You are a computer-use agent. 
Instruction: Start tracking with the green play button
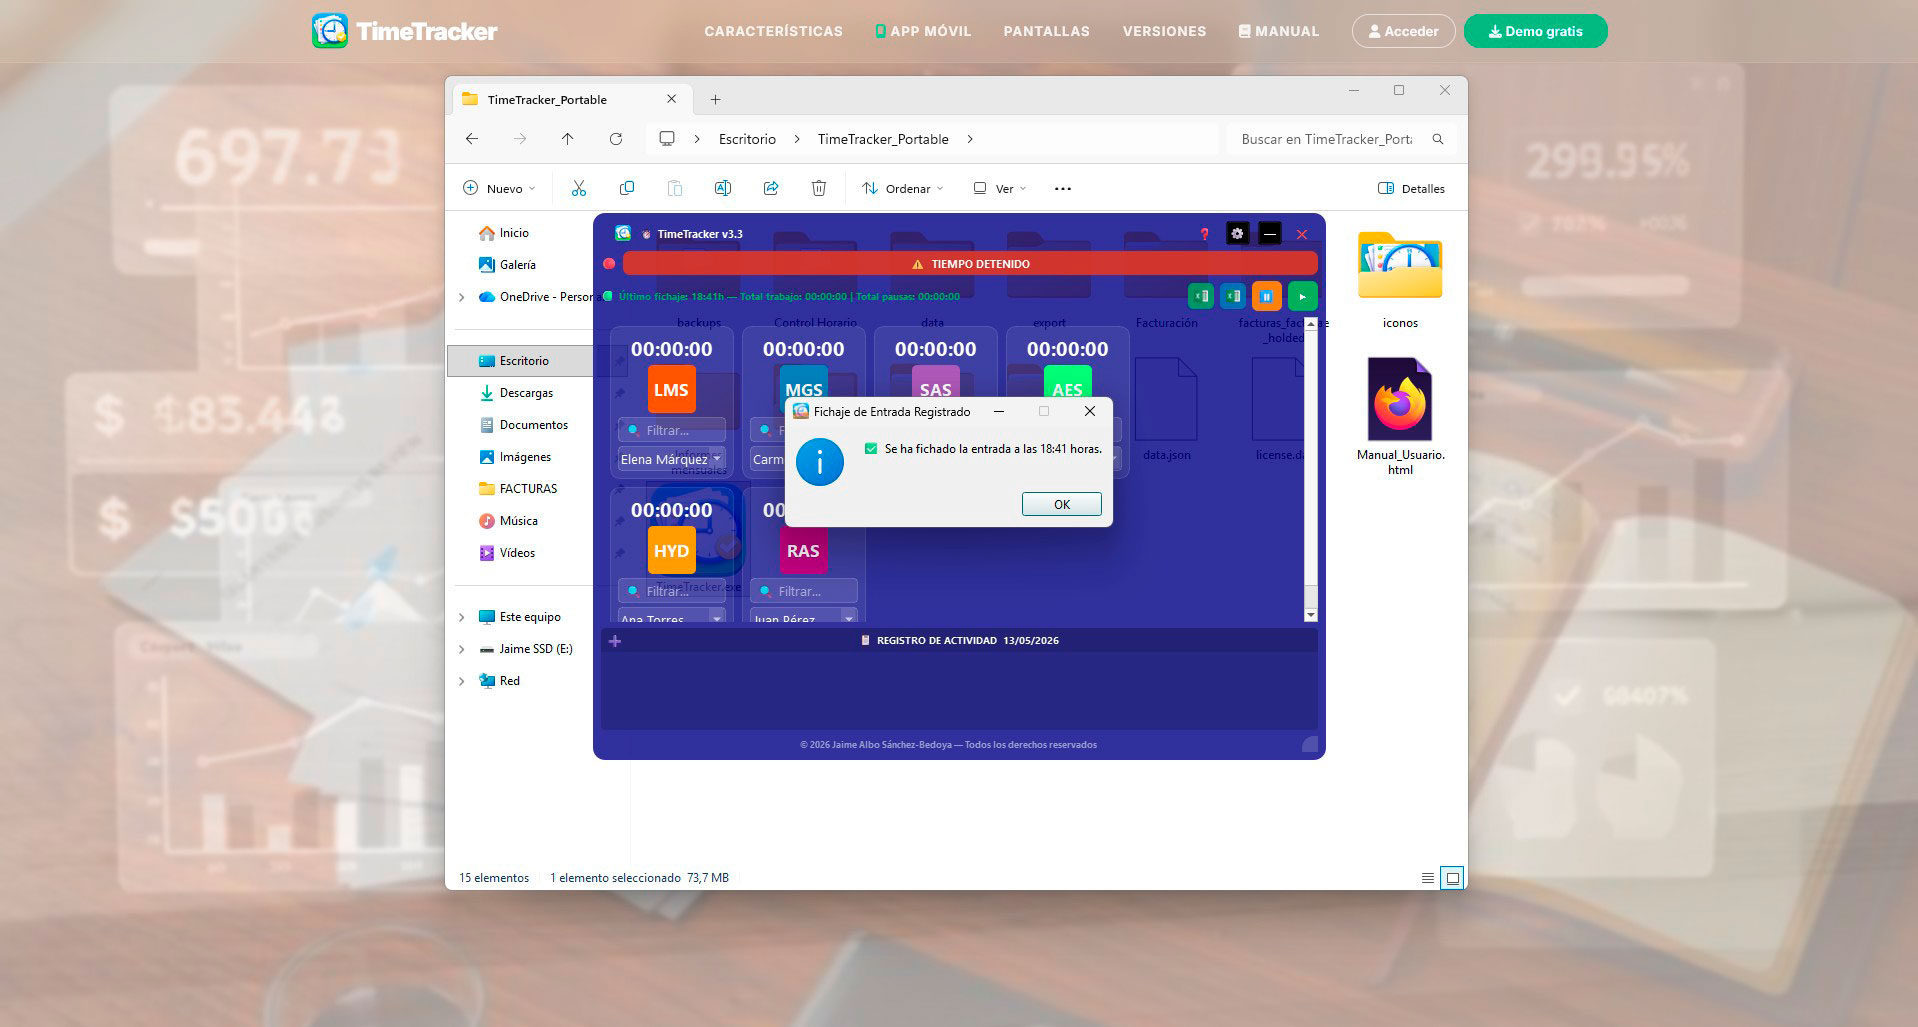1302,296
